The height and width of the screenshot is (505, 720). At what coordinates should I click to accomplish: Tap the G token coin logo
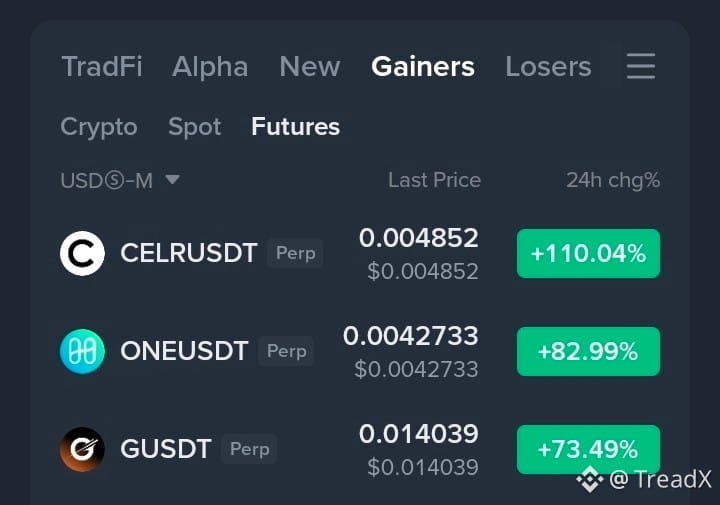pos(82,449)
